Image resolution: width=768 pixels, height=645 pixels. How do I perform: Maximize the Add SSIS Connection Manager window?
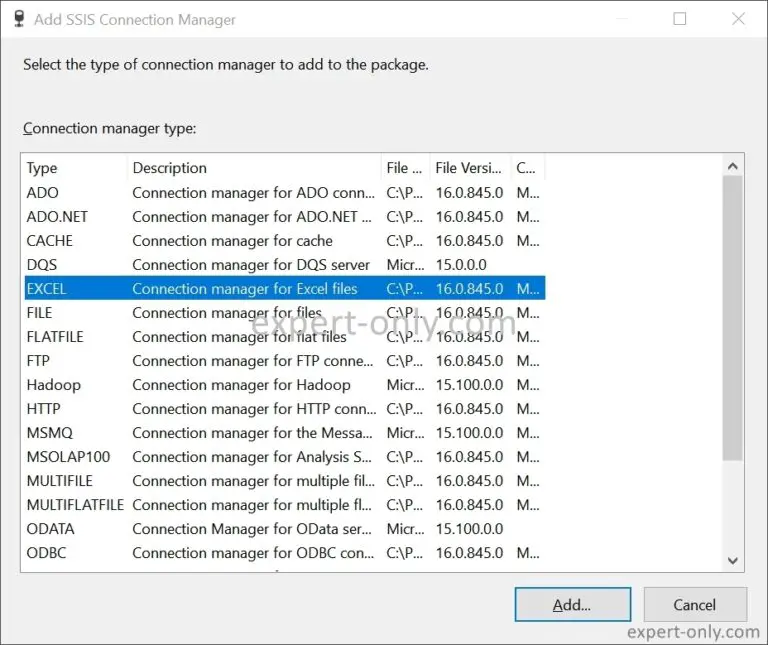pyautogui.click(x=680, y=19)
